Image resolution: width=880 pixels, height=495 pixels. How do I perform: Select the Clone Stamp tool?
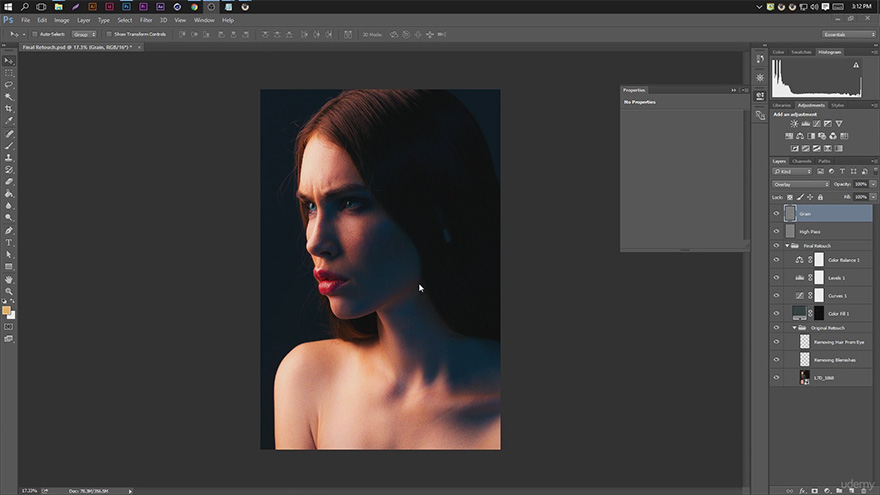click(x=8, y=158)
